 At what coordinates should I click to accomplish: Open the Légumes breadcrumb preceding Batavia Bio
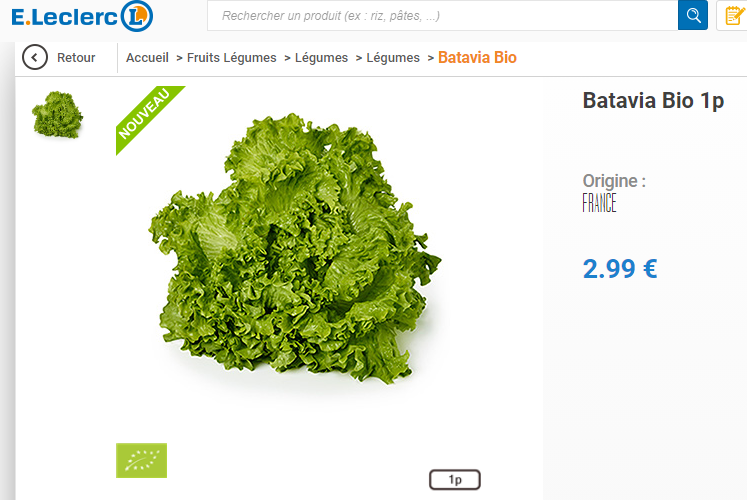click(x=393, y=58)
